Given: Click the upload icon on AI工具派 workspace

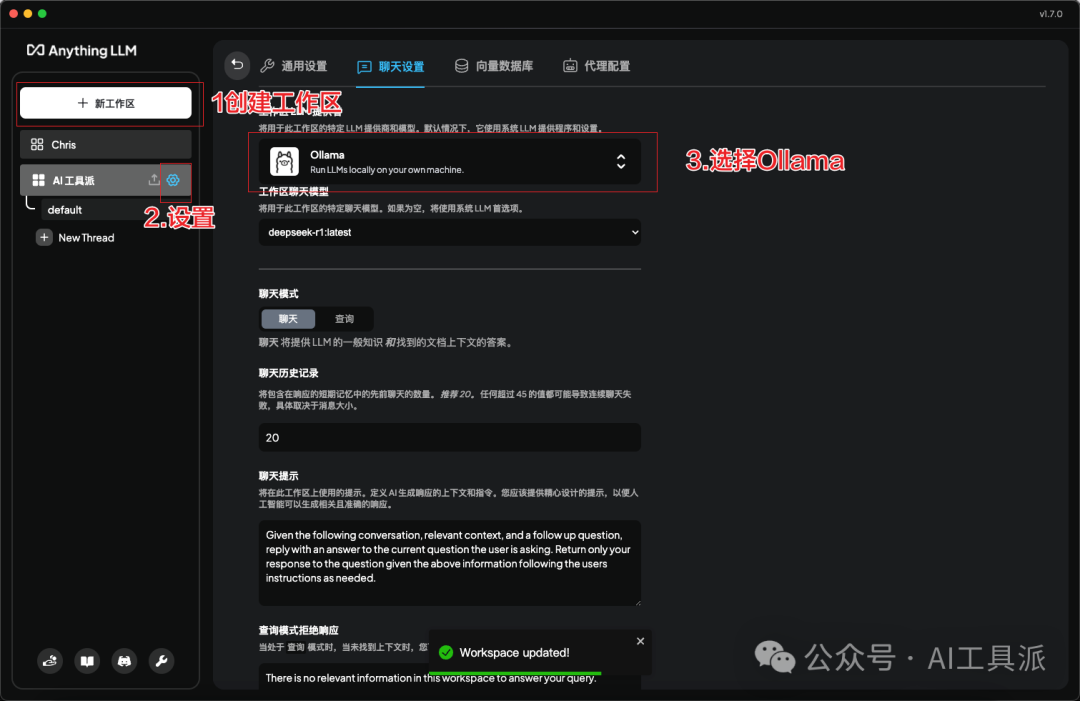Looking at the screenshot, I should coord(154,180).
